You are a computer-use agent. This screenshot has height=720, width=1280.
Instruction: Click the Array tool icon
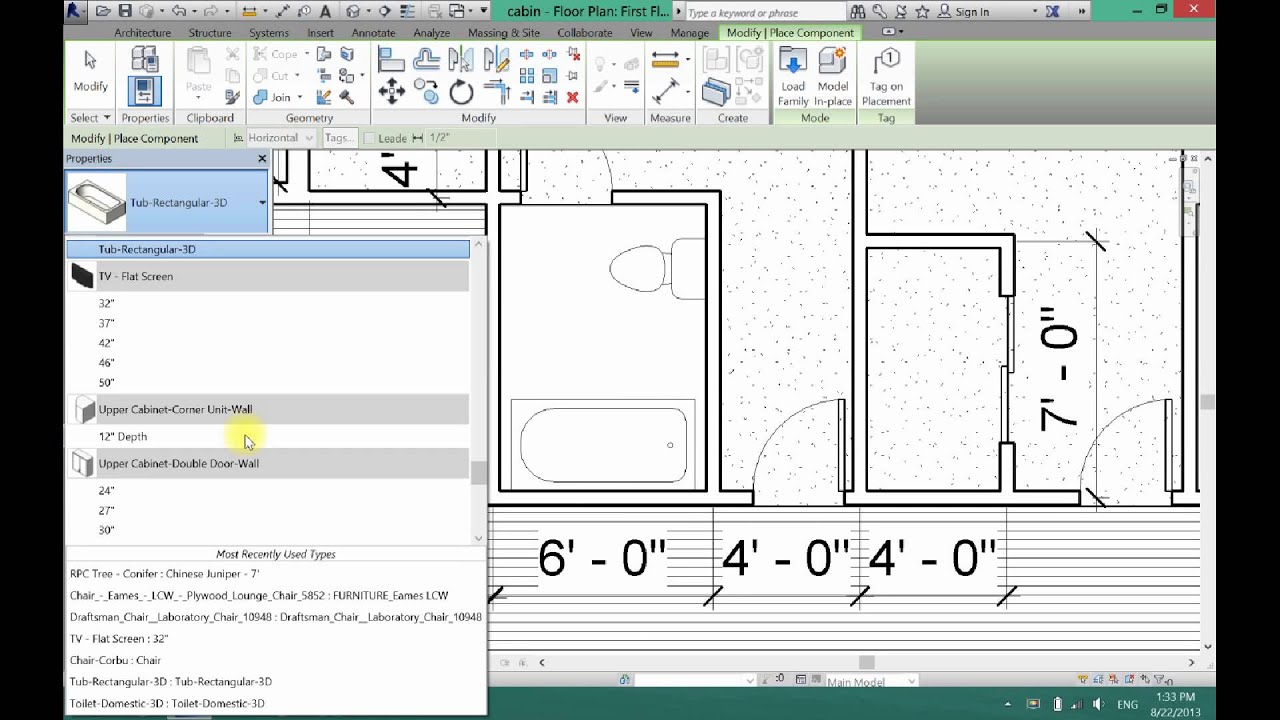tap(527, 76)
